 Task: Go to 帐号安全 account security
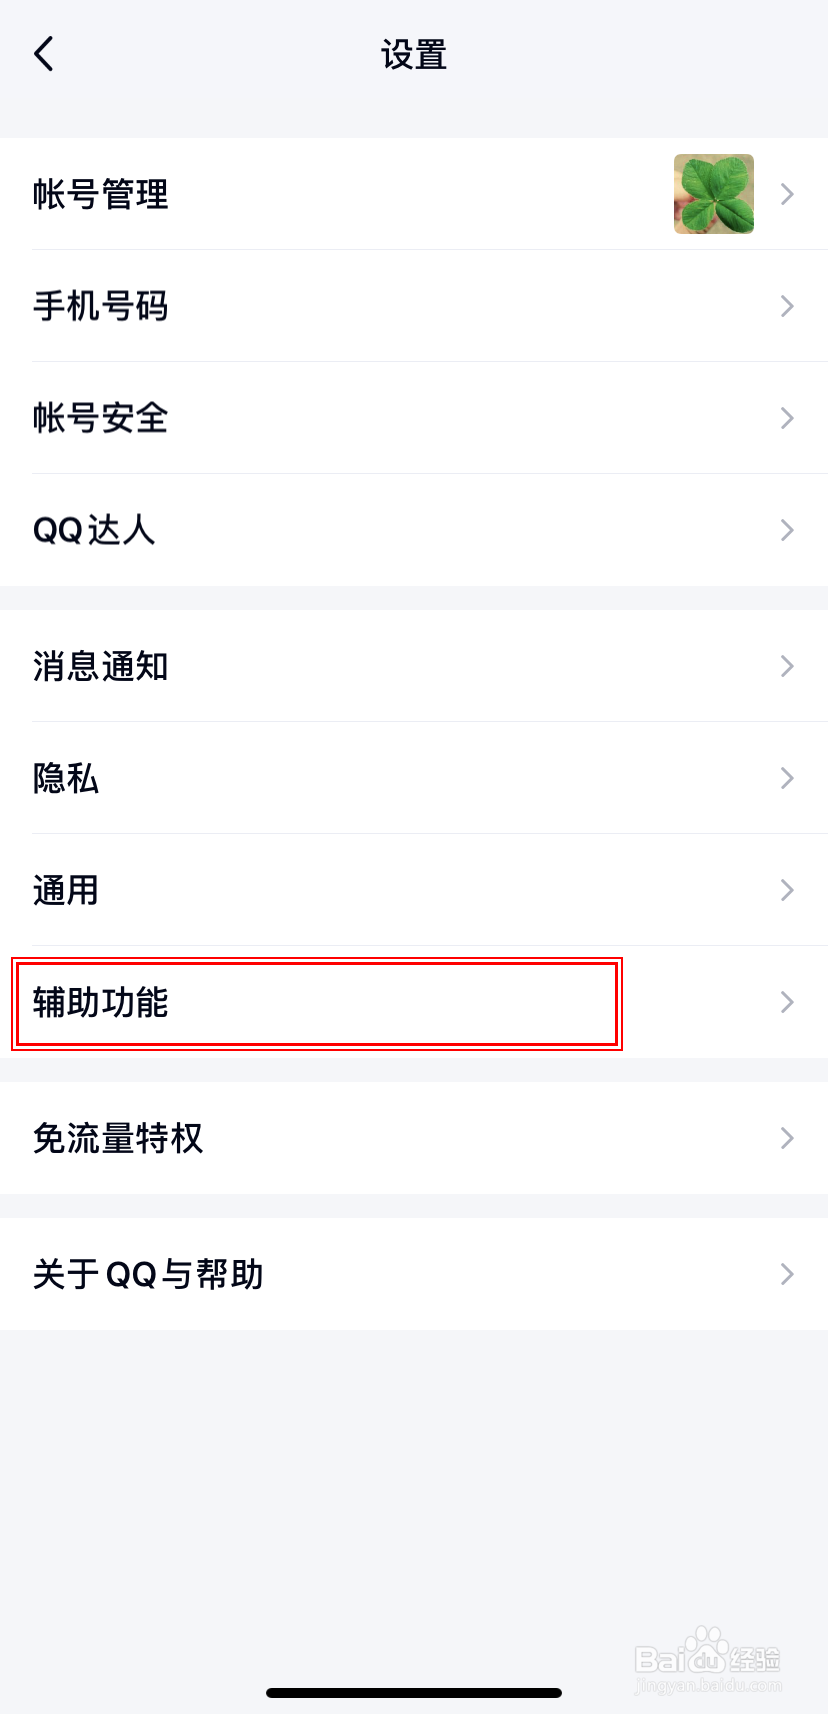100,418
